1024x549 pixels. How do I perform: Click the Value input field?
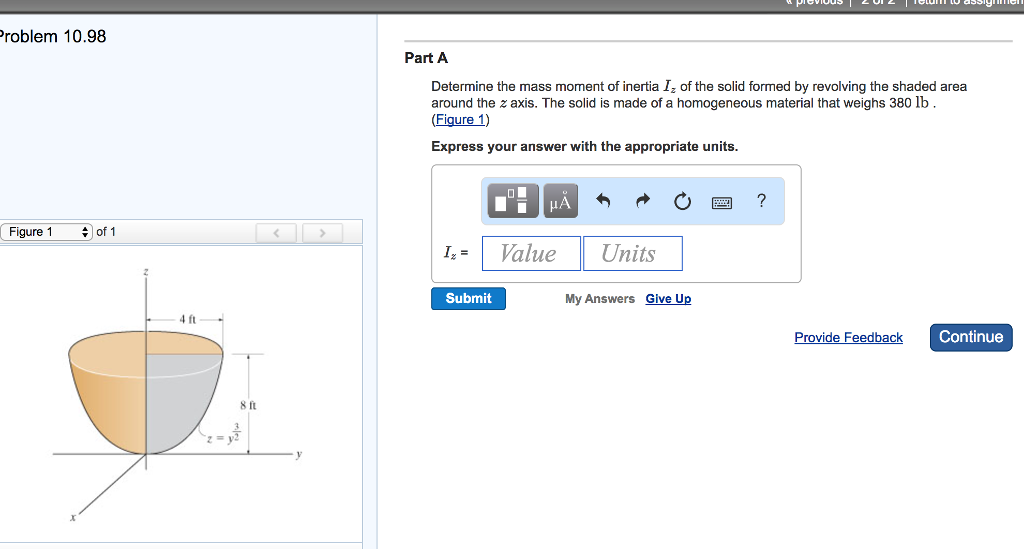pyautogui.click(x=531, y=253)
